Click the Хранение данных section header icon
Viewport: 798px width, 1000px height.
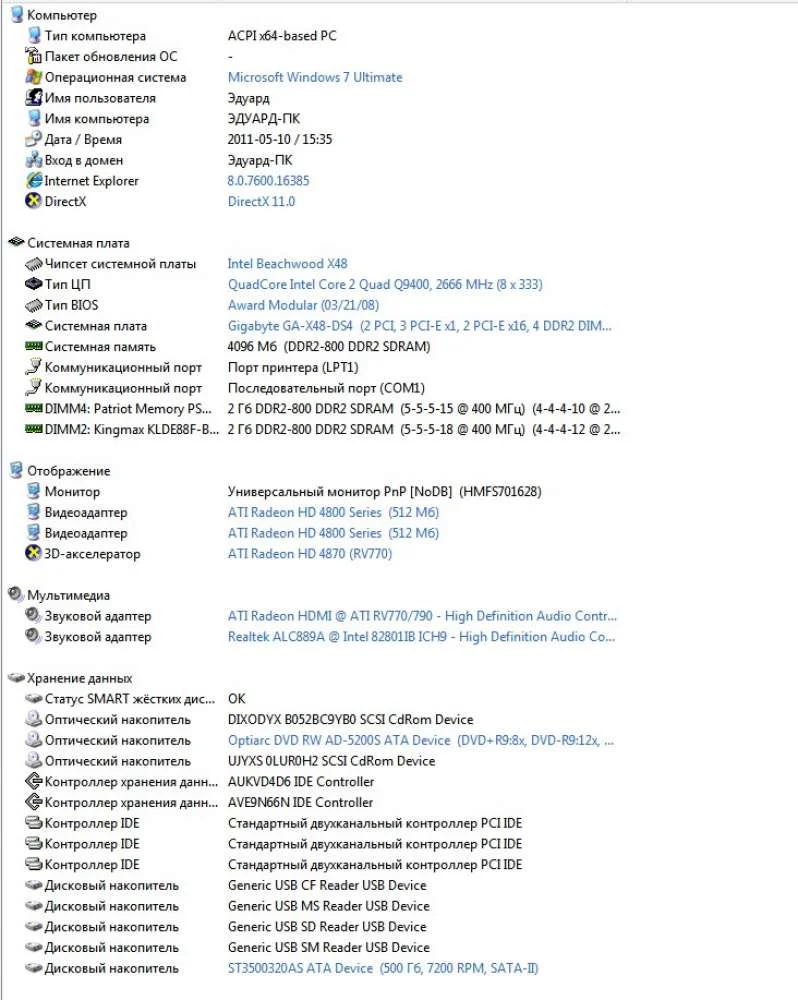[17, 677]
